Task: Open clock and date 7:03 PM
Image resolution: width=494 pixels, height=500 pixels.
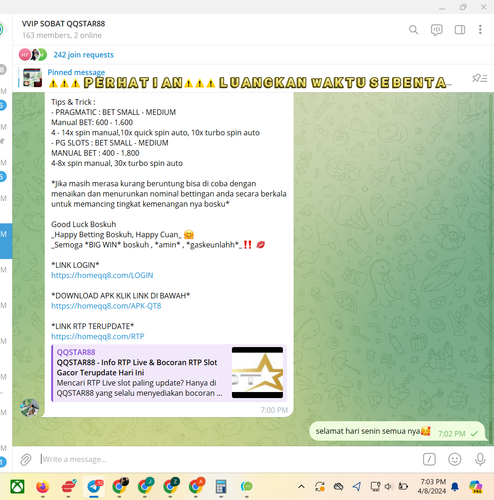Action: click(432, 487)
